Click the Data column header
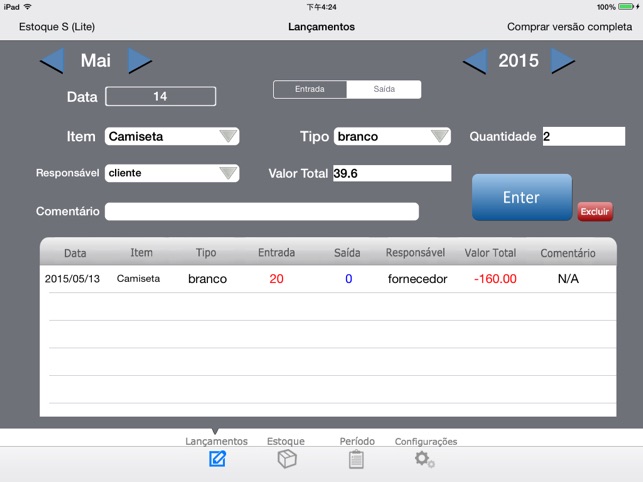 coord(75,253)
